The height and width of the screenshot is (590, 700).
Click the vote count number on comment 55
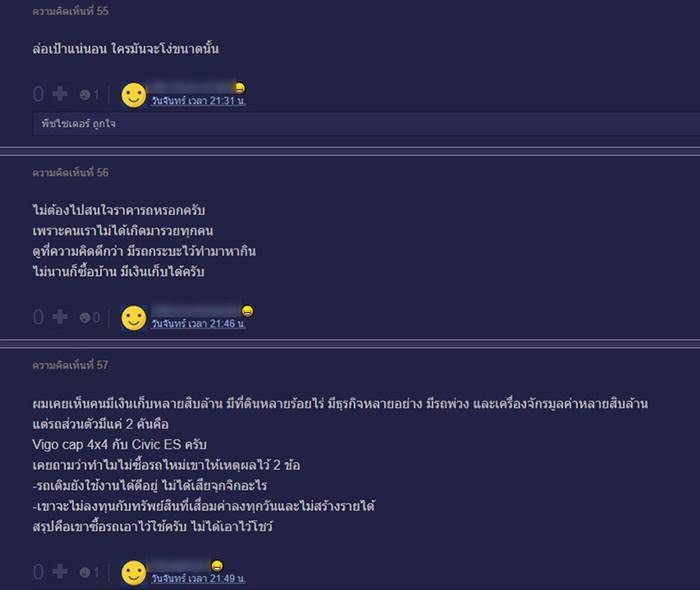[x=38, y=95]
